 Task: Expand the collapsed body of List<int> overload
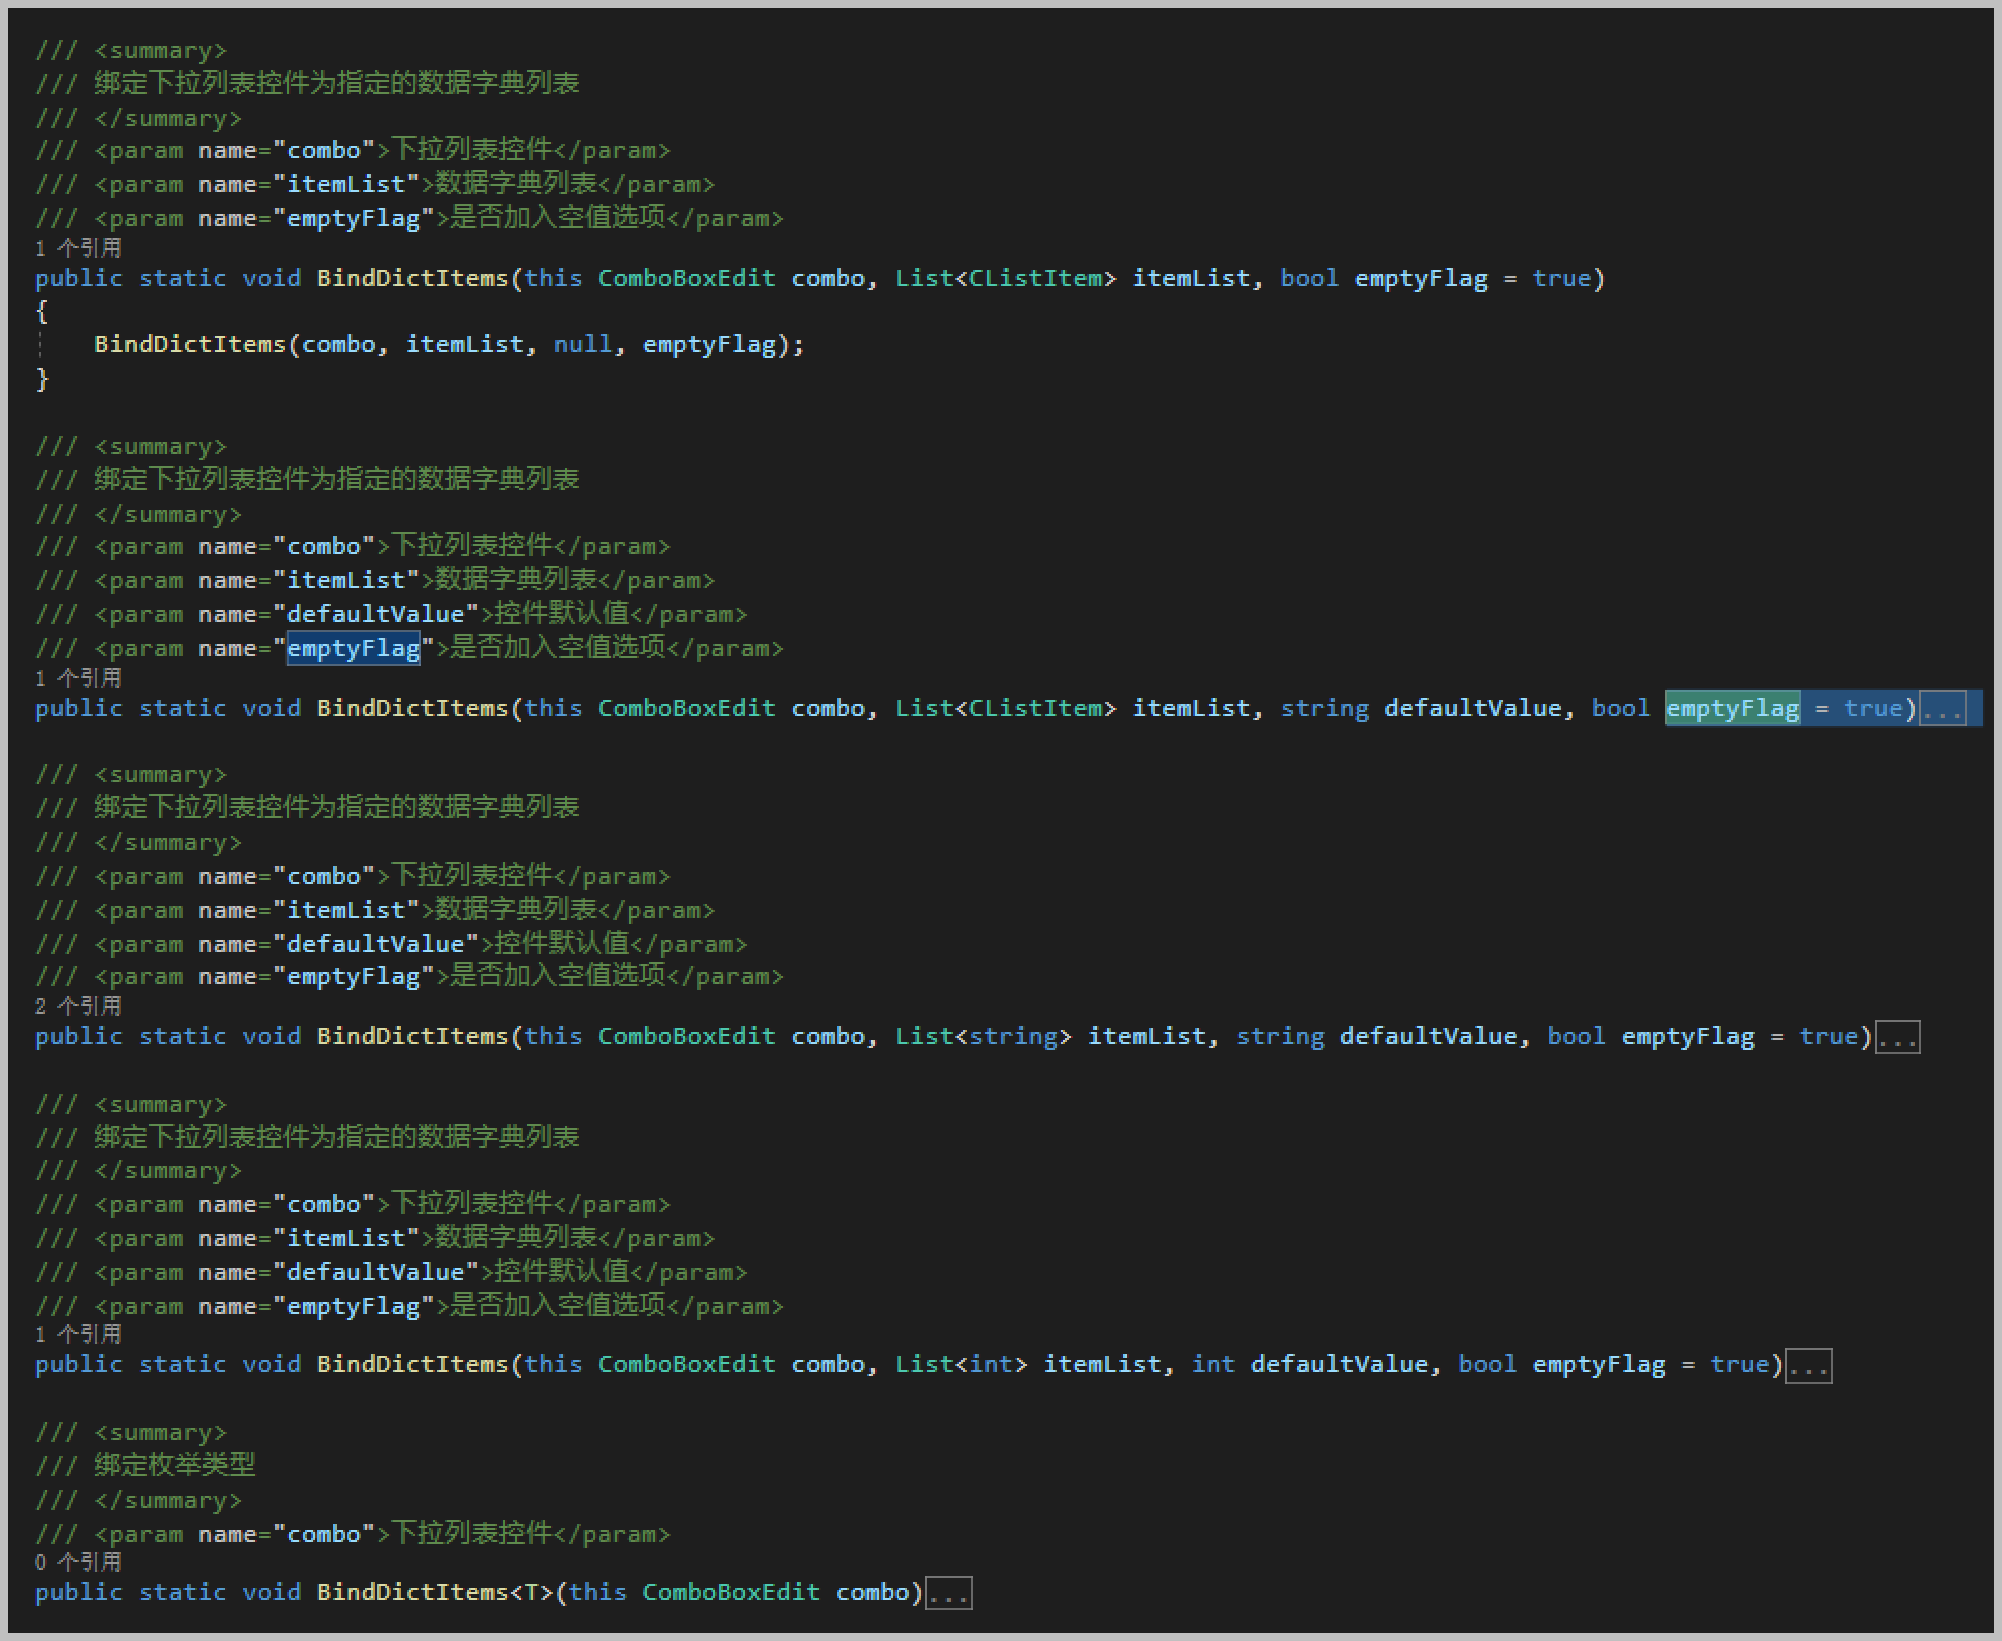pyautogui.click(x=1809, y=1366)
